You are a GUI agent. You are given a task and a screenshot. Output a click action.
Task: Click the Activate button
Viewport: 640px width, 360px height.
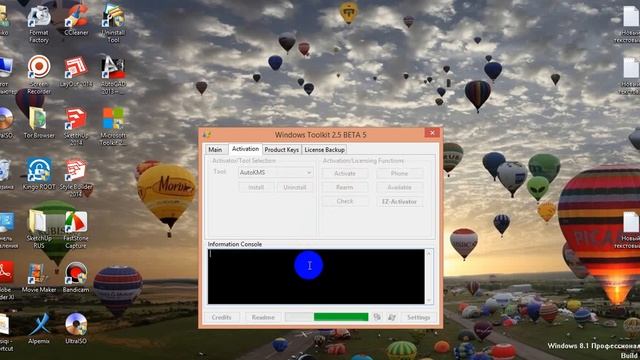(x=345, y=173)
